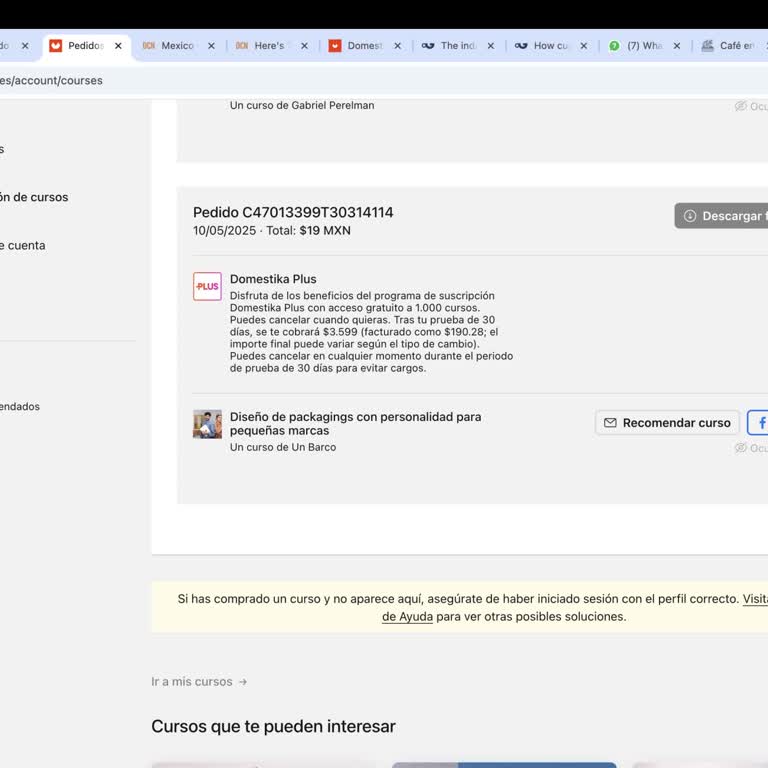This screenshot has width=768, height=768.
Task: Close the Domestika tab
Action: (x=397, y=46)
